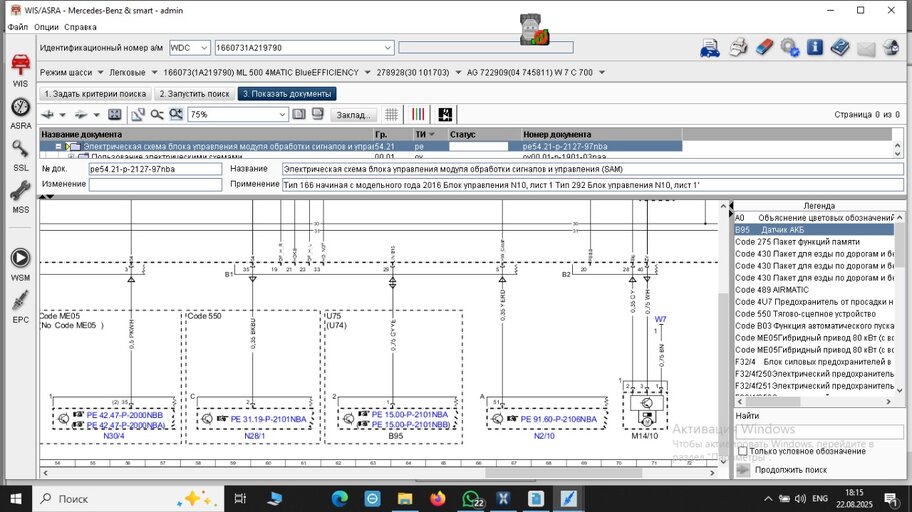Open Windows Start menu
Screen dimensions: 912x512
[16, 499]
